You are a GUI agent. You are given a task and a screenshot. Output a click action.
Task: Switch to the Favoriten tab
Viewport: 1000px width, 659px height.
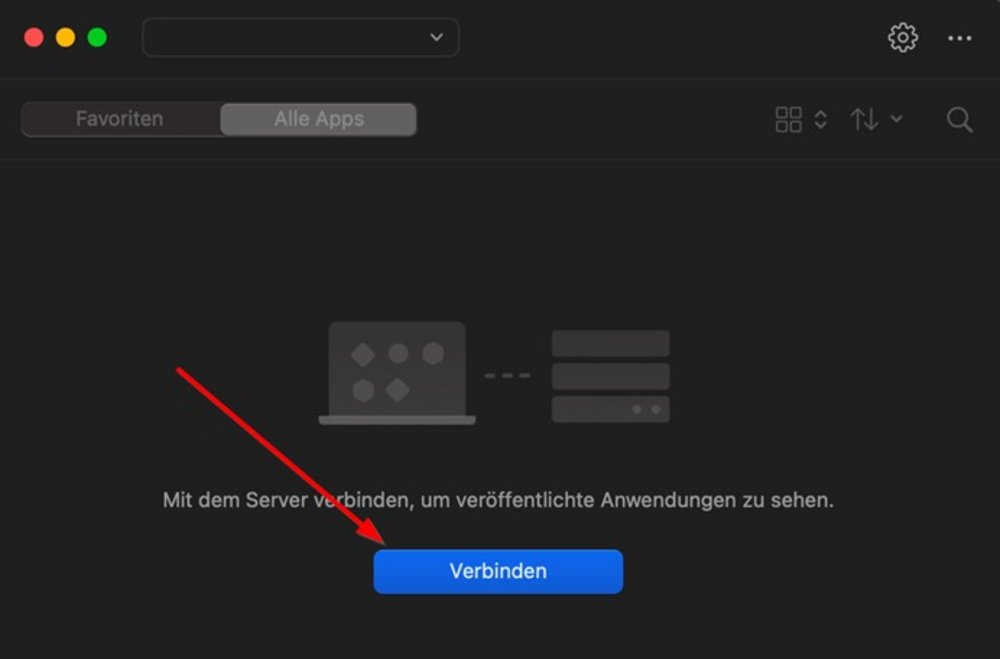pyautogui.click(x=120, y=119)
